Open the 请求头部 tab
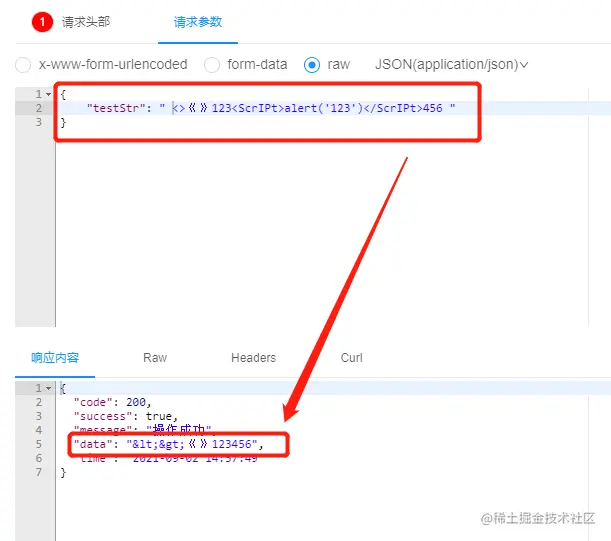611x541 pixels. 86,22
